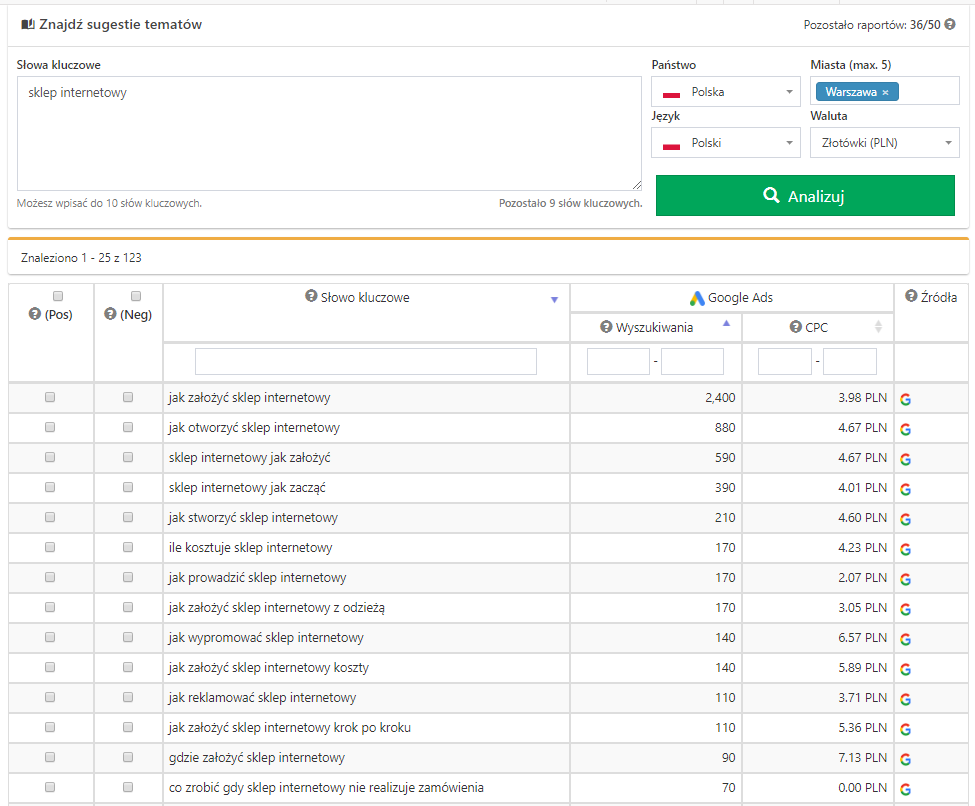Click Google source icon for 'jak założyć sklep internetowy'
This screenshot has width=975, height=806.
[x=905, y=399]
